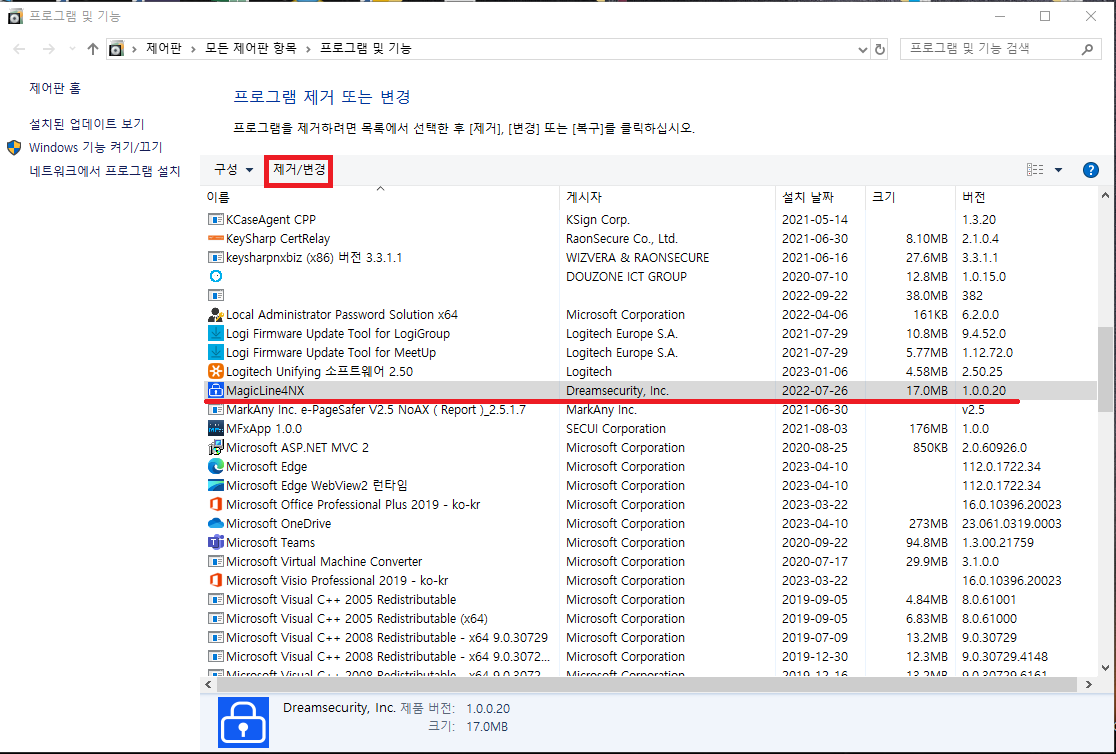Click the MFxApp 1.0.0 icon
1116x754 pixels.
point(216,428)
